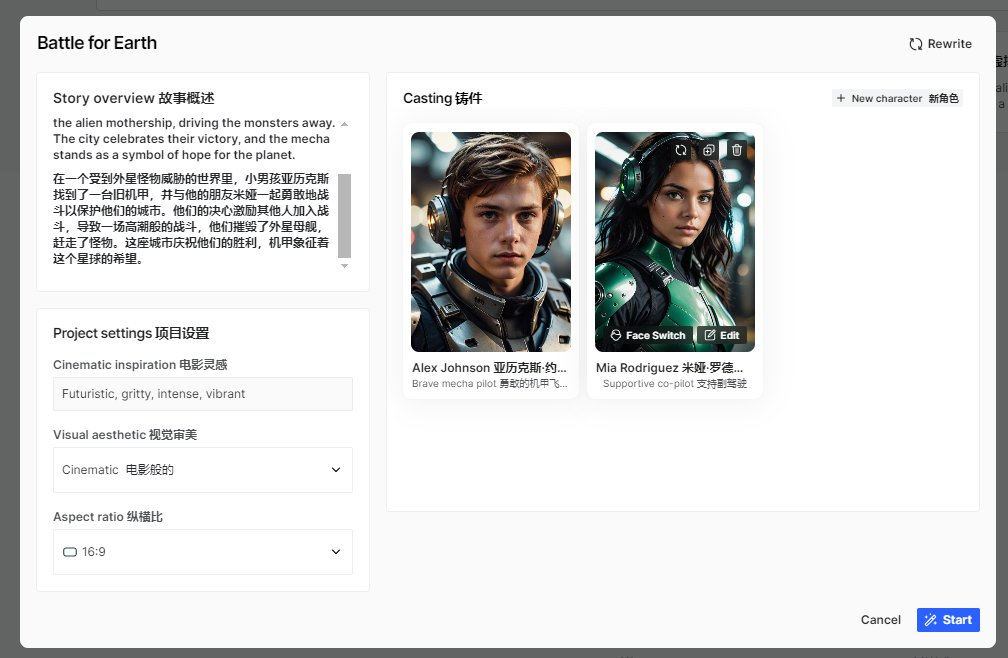
Task: Click the Aspect ratio label
Action: 108,517
